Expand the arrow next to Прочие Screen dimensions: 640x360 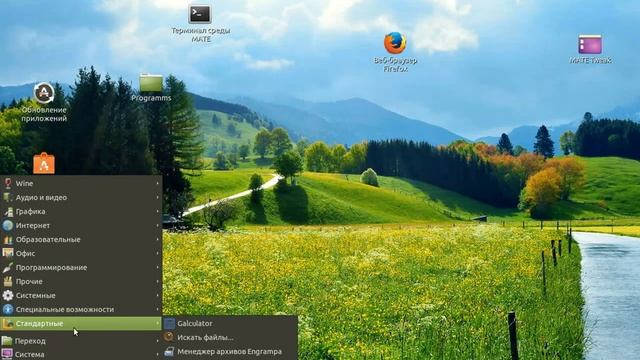tap(158, 282)
